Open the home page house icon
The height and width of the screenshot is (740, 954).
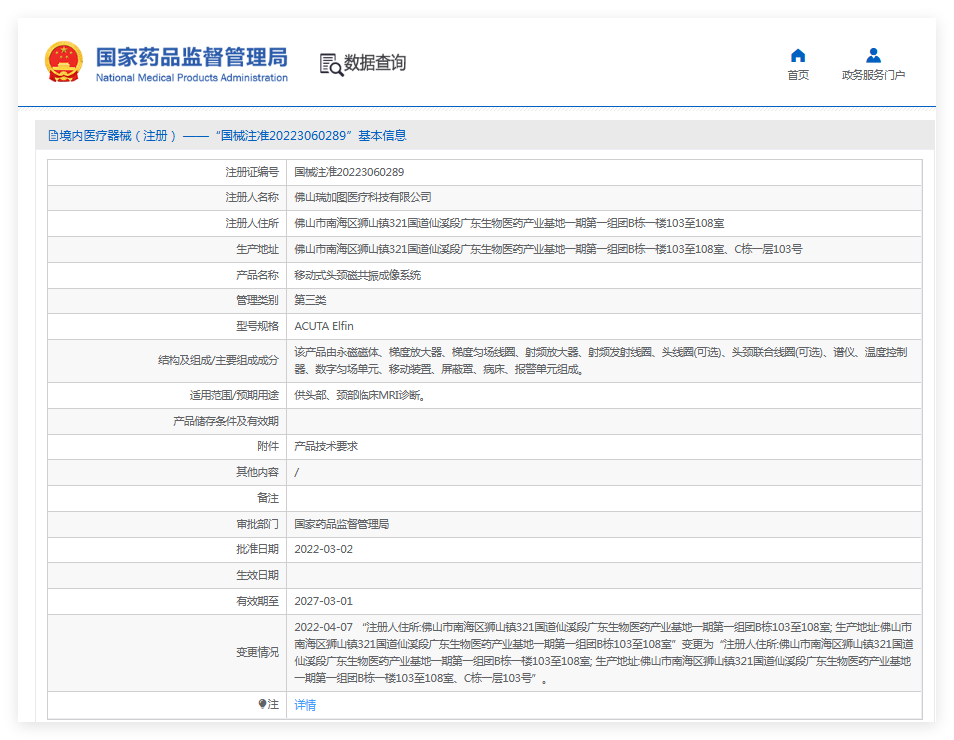tap(798, 56)
